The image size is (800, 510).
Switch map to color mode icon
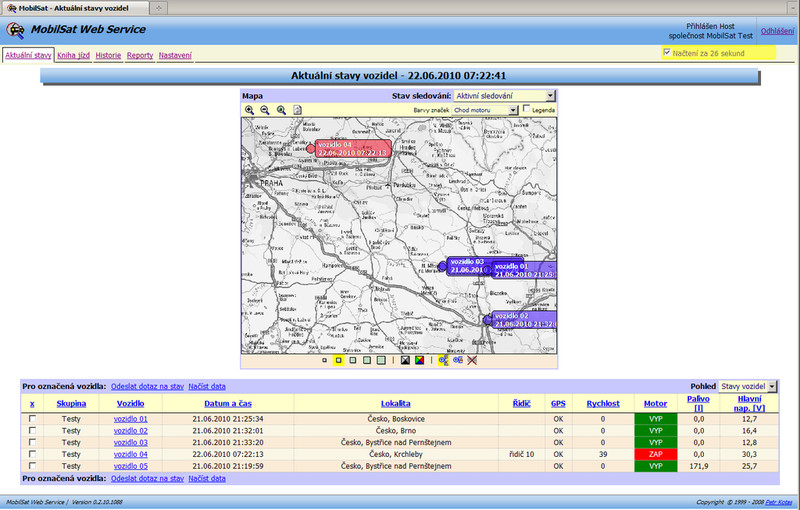coord(419,361)
